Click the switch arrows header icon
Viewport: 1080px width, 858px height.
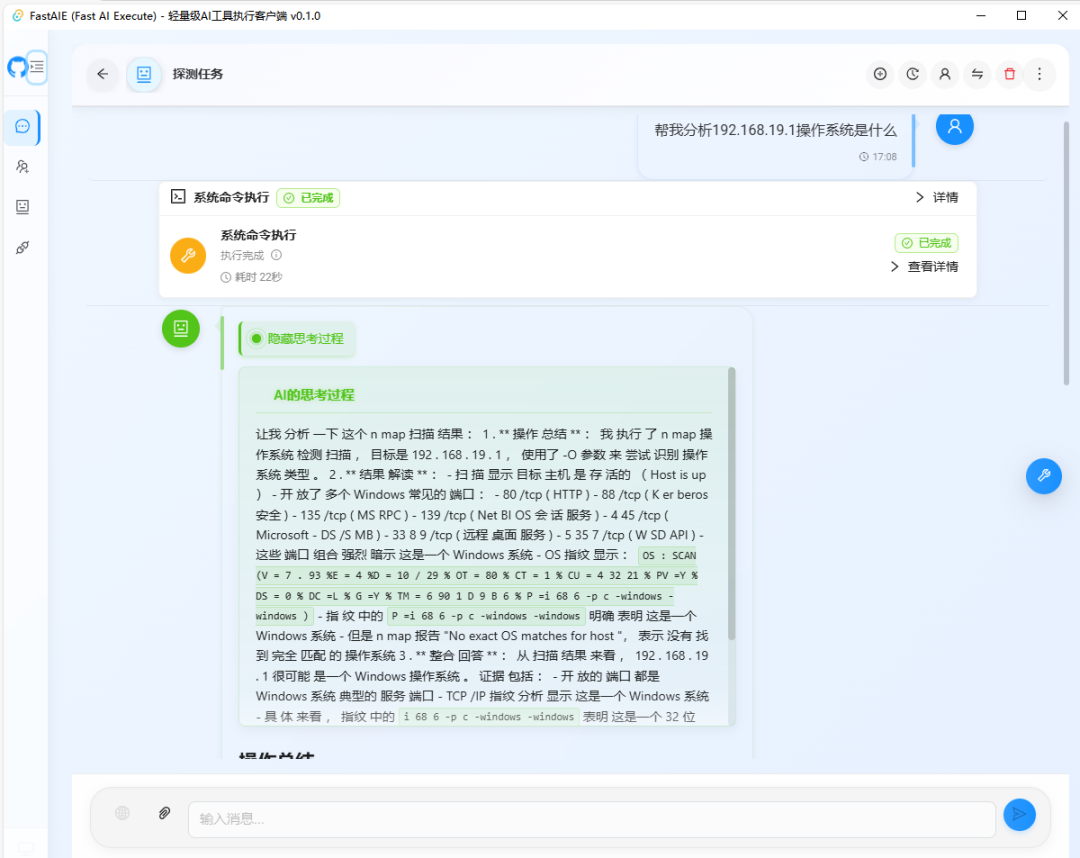[977, 74]
